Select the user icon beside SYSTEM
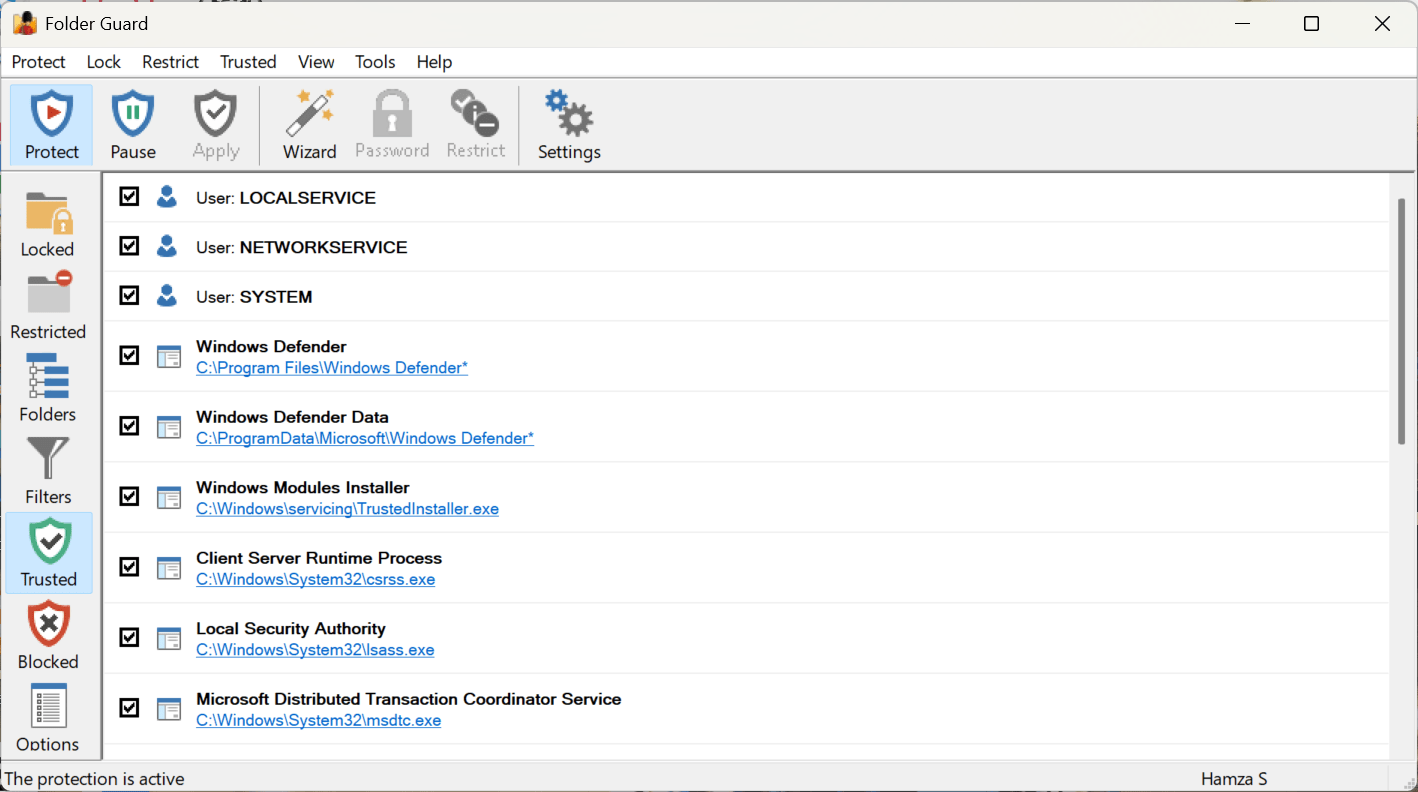The image size is (1418, 792). pos(167,296)
